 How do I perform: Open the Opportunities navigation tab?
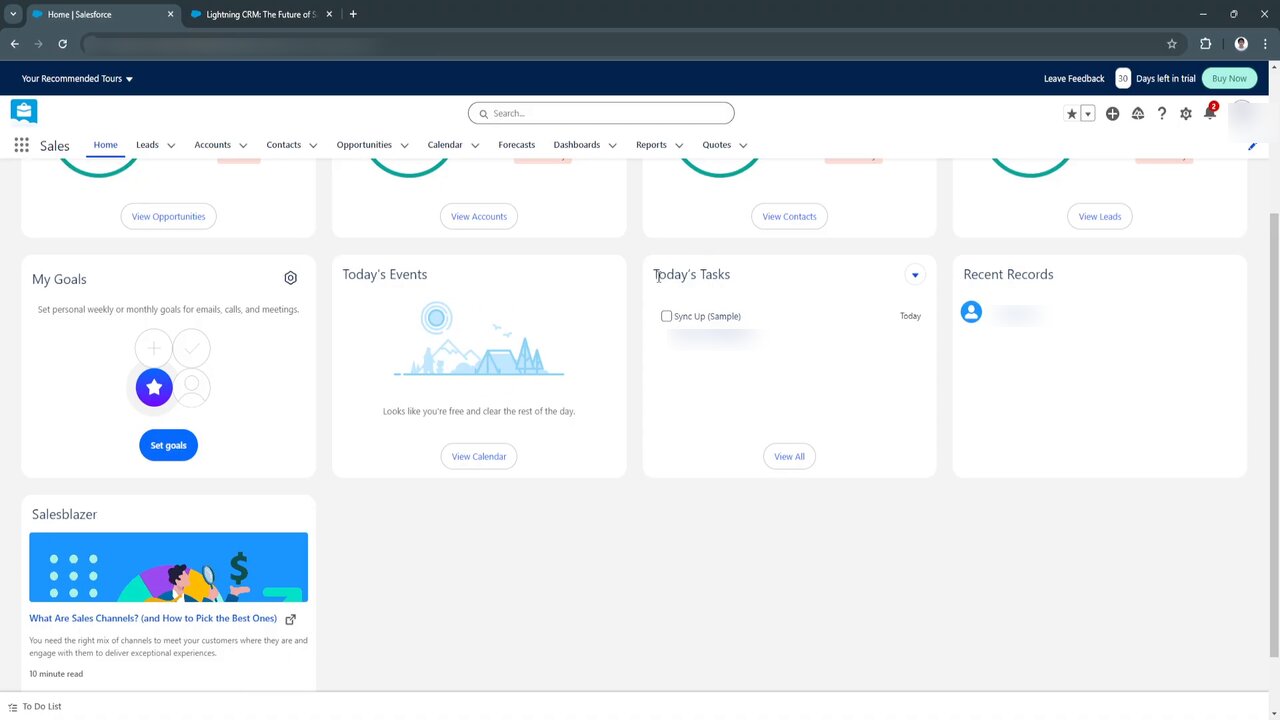[x=364, y=145]
